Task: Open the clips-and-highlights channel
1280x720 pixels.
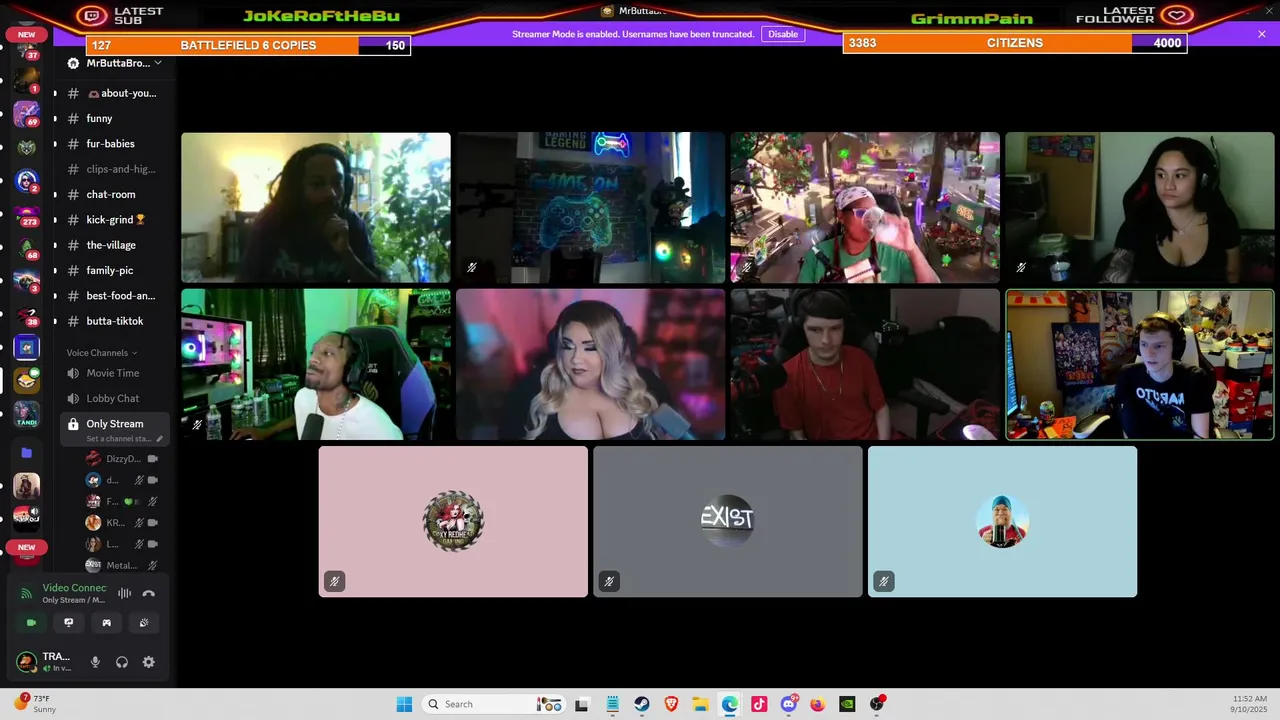Action: 114,169
